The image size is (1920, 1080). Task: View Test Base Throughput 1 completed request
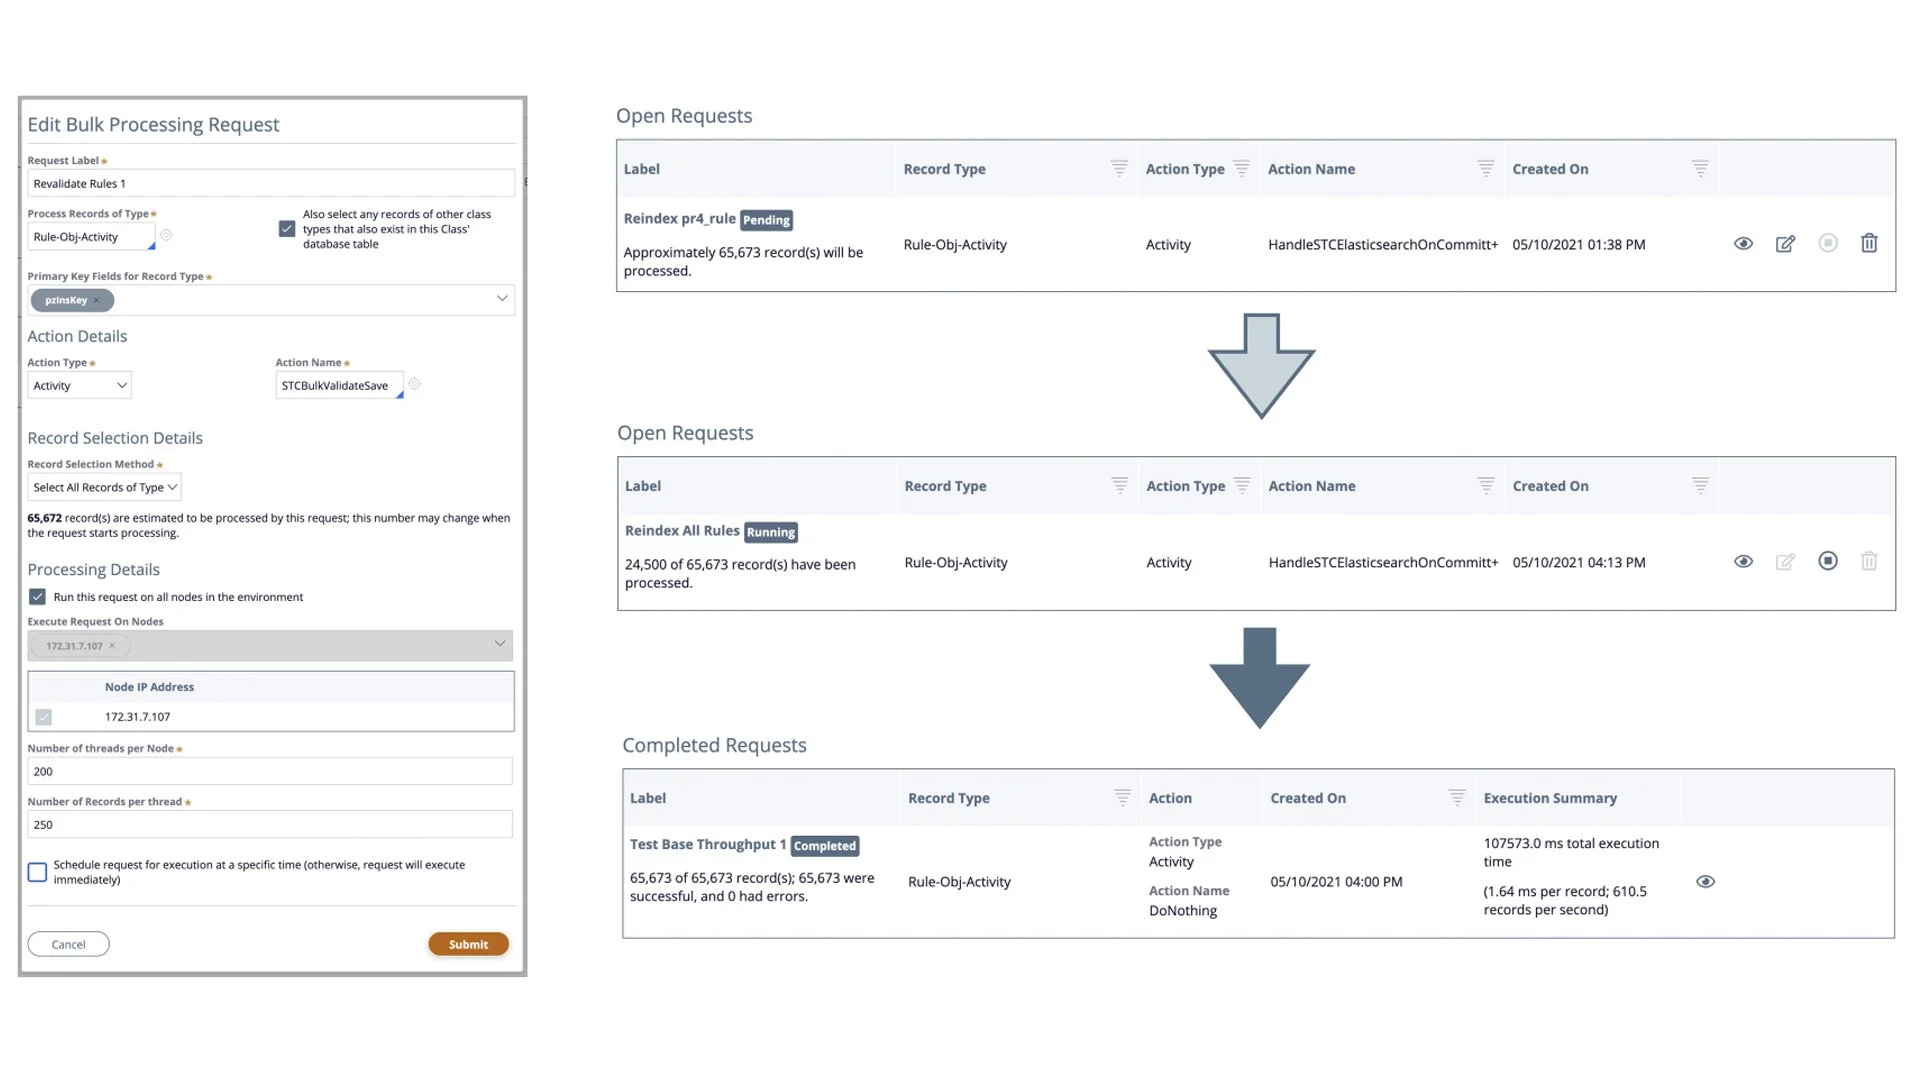coord(1705,882)
